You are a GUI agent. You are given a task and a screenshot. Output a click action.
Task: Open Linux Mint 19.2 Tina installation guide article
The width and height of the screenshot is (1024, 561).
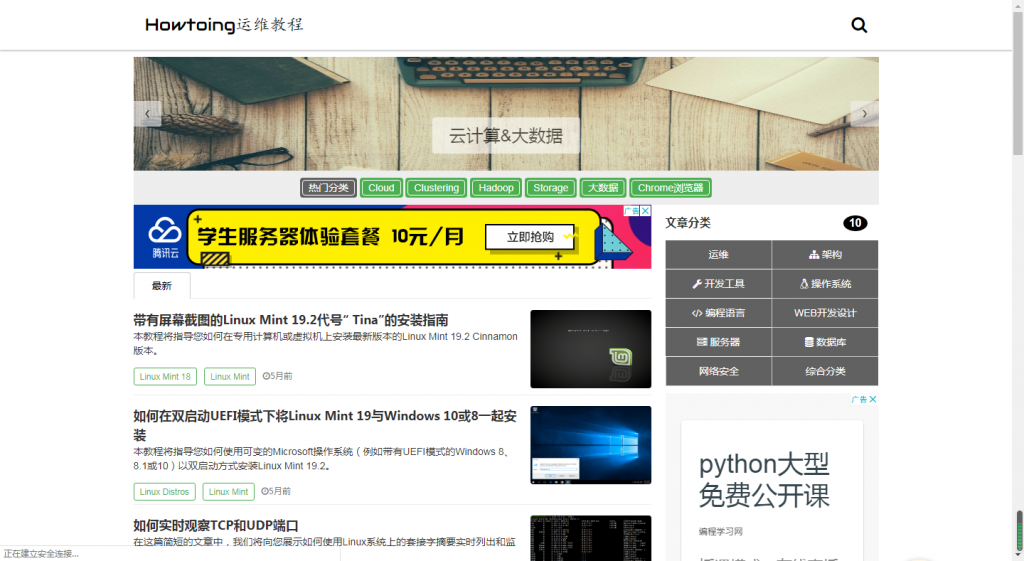291,320
